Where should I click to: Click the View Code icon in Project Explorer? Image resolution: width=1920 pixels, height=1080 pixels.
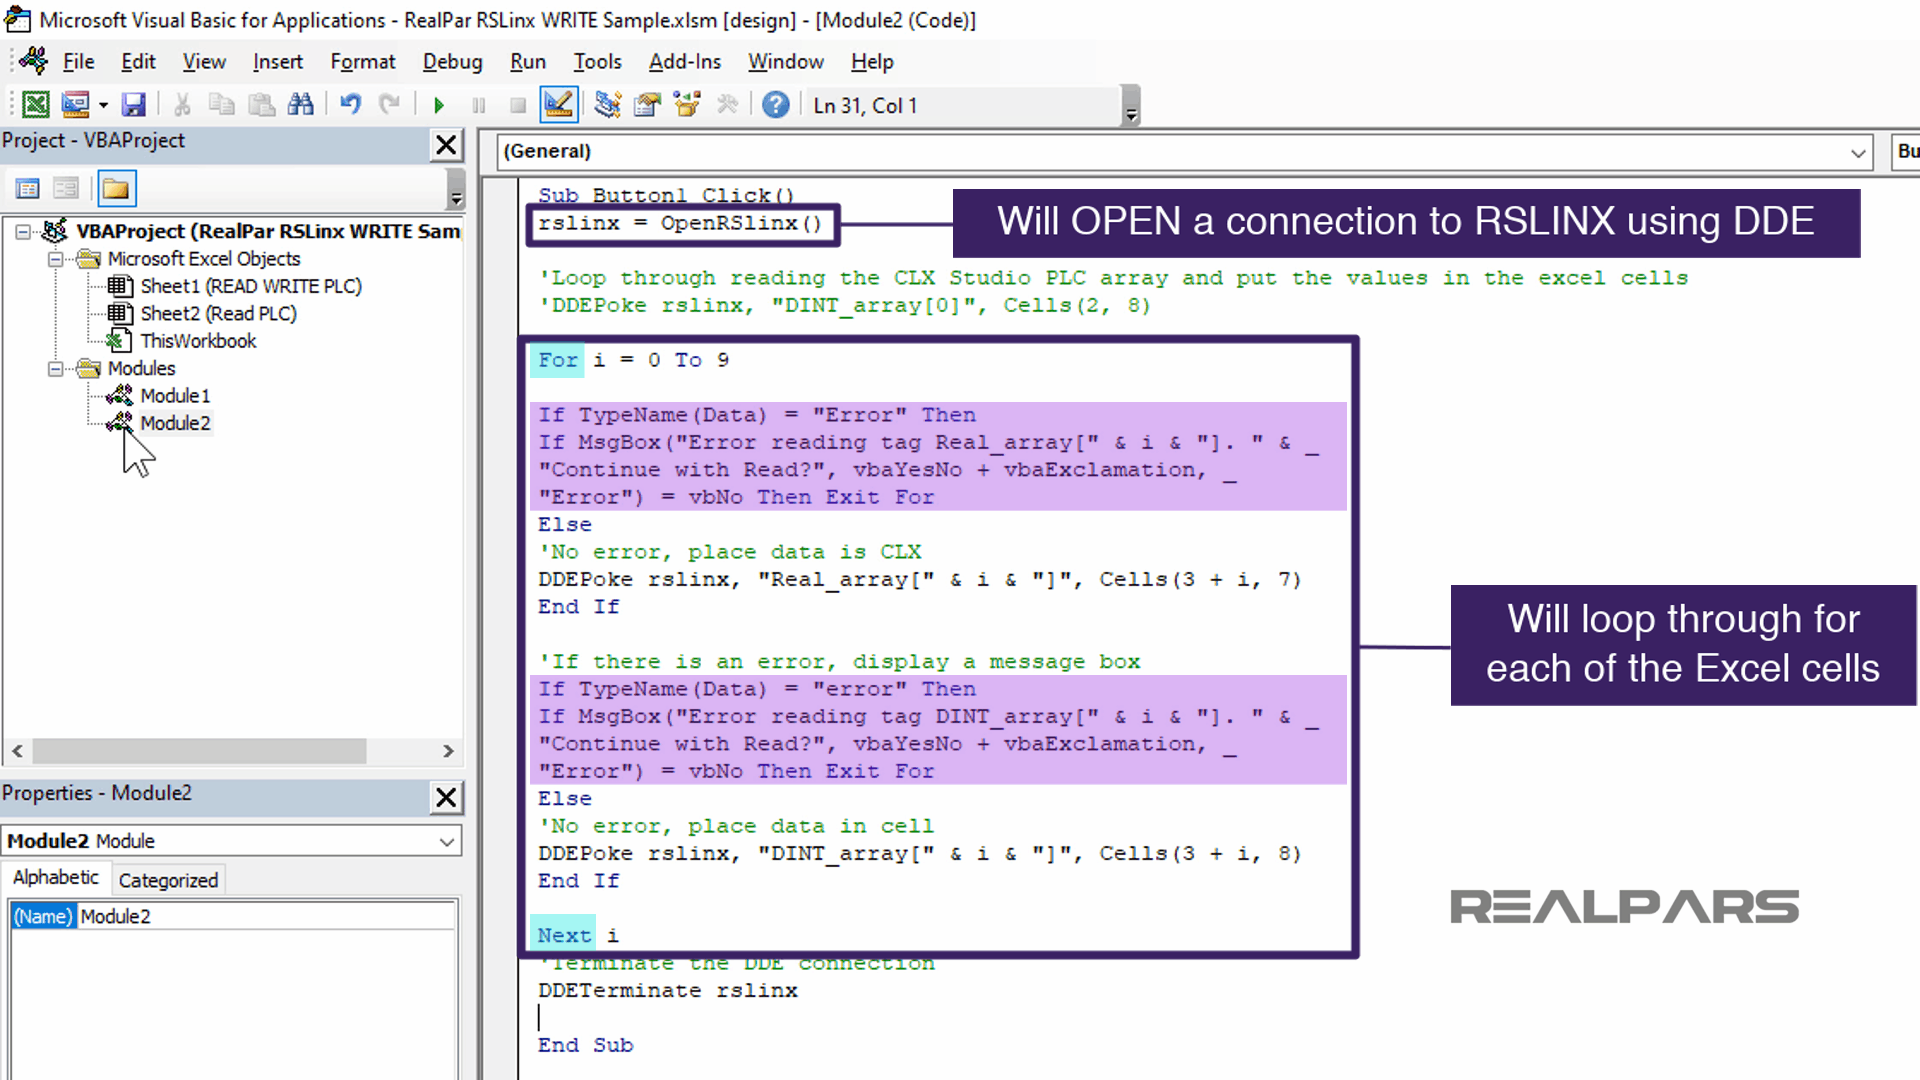[x=27, y=188]
